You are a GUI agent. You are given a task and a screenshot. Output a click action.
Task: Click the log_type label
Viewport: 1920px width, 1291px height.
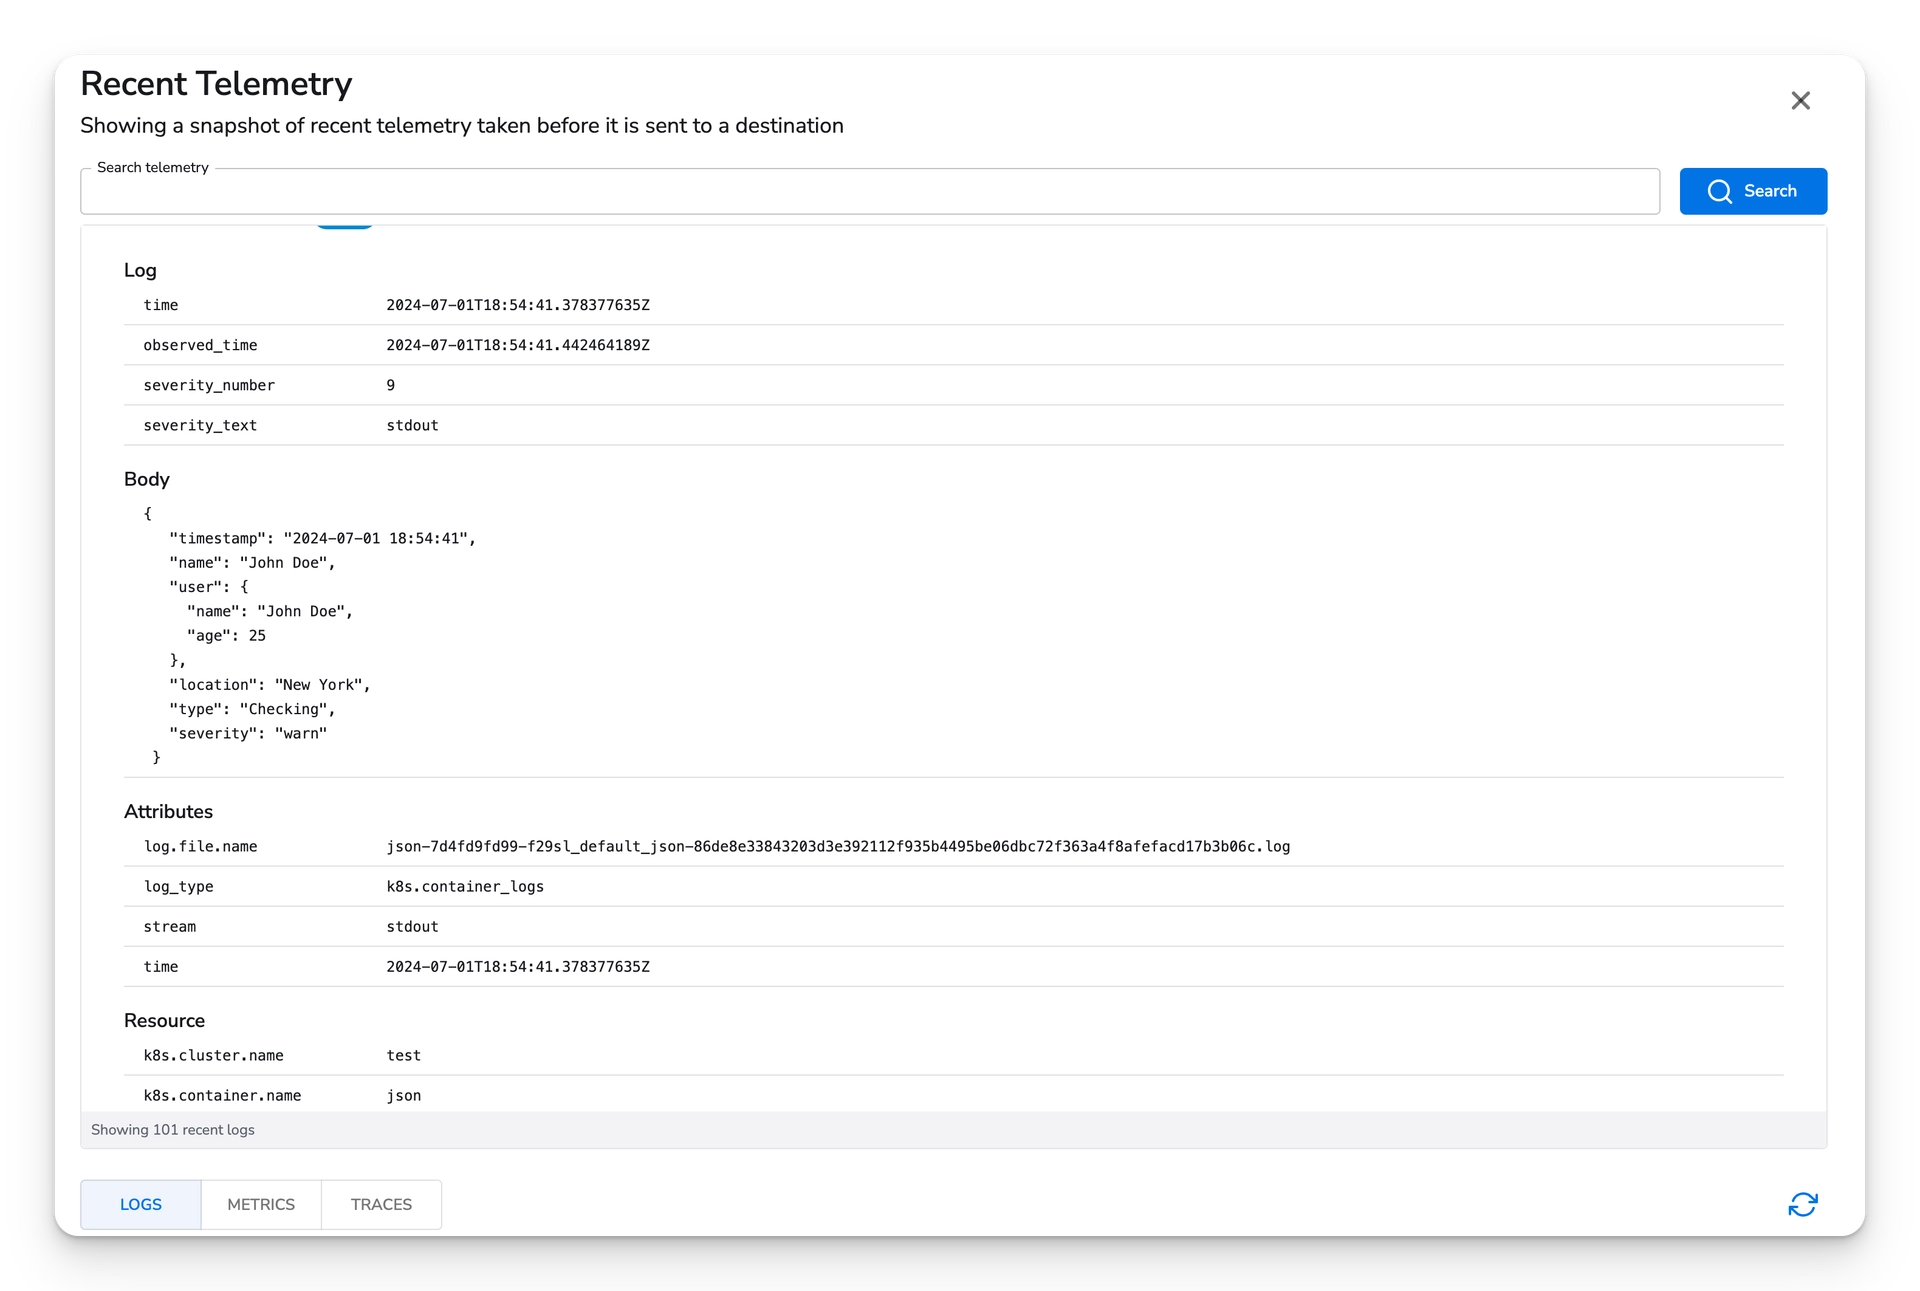pos(178,886)
